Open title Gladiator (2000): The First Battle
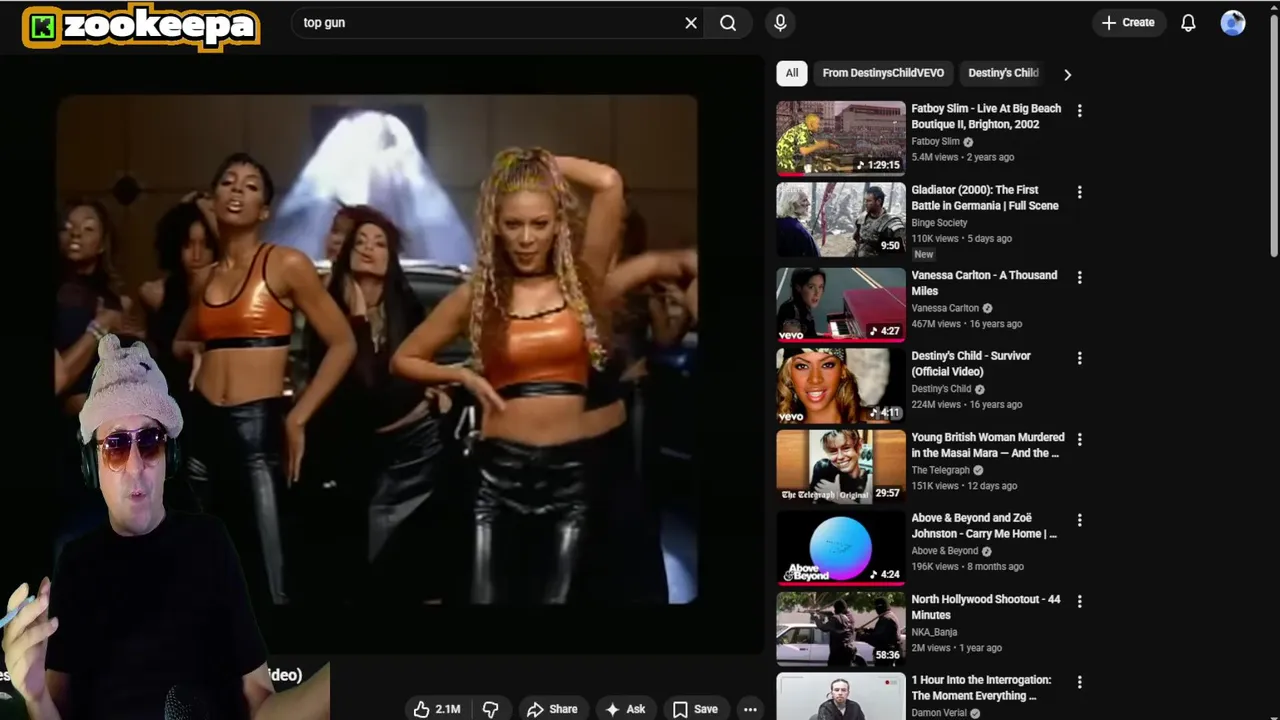The height and width of the screenshot is (720, 1280). (x=985, y=197)
